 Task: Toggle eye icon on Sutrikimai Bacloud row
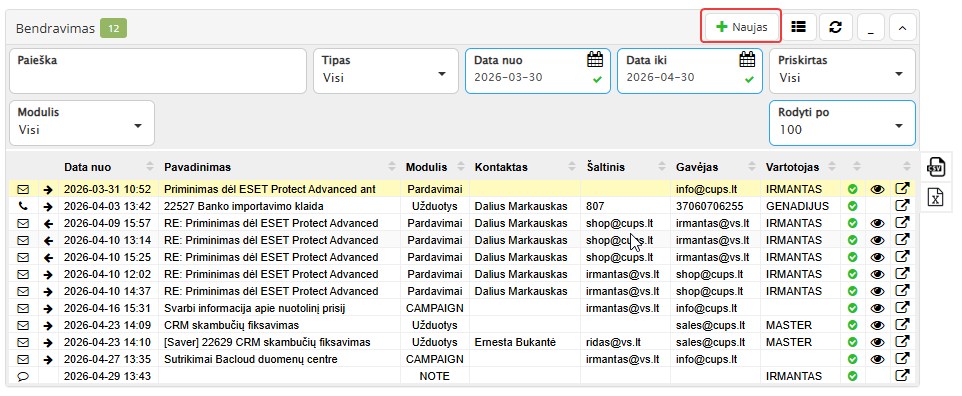[x=877, y=359]
